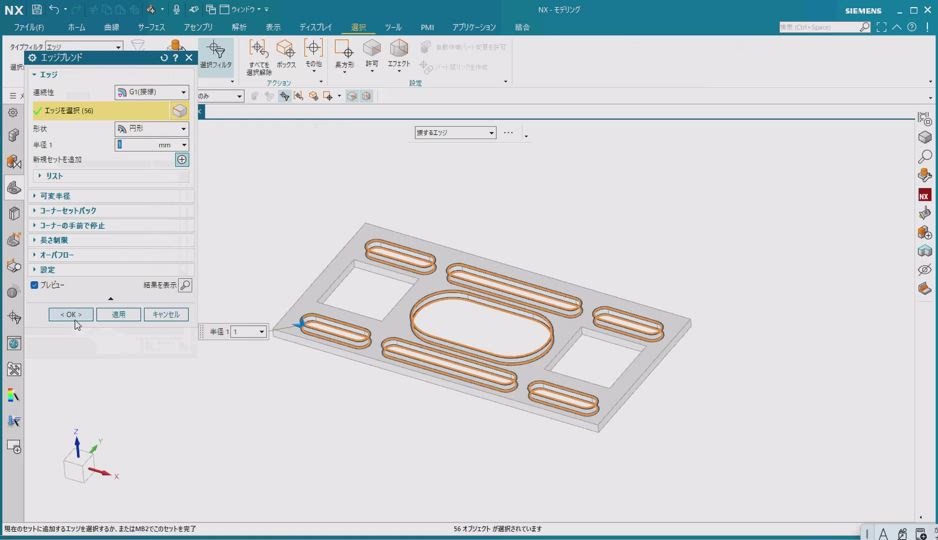The width and height of the screenshot is (938, 540).
Task: Open the ウィンドウ window menu in title bar
Action: point(244,10)
